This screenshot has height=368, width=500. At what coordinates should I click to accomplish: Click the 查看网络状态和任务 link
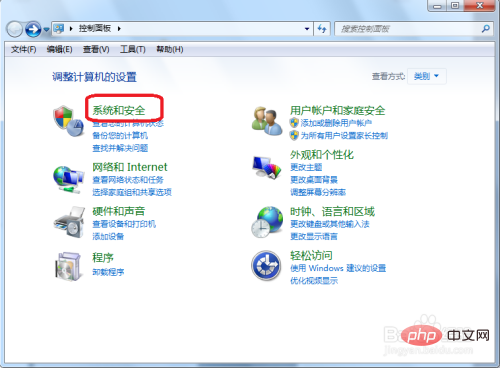point(128,180)
